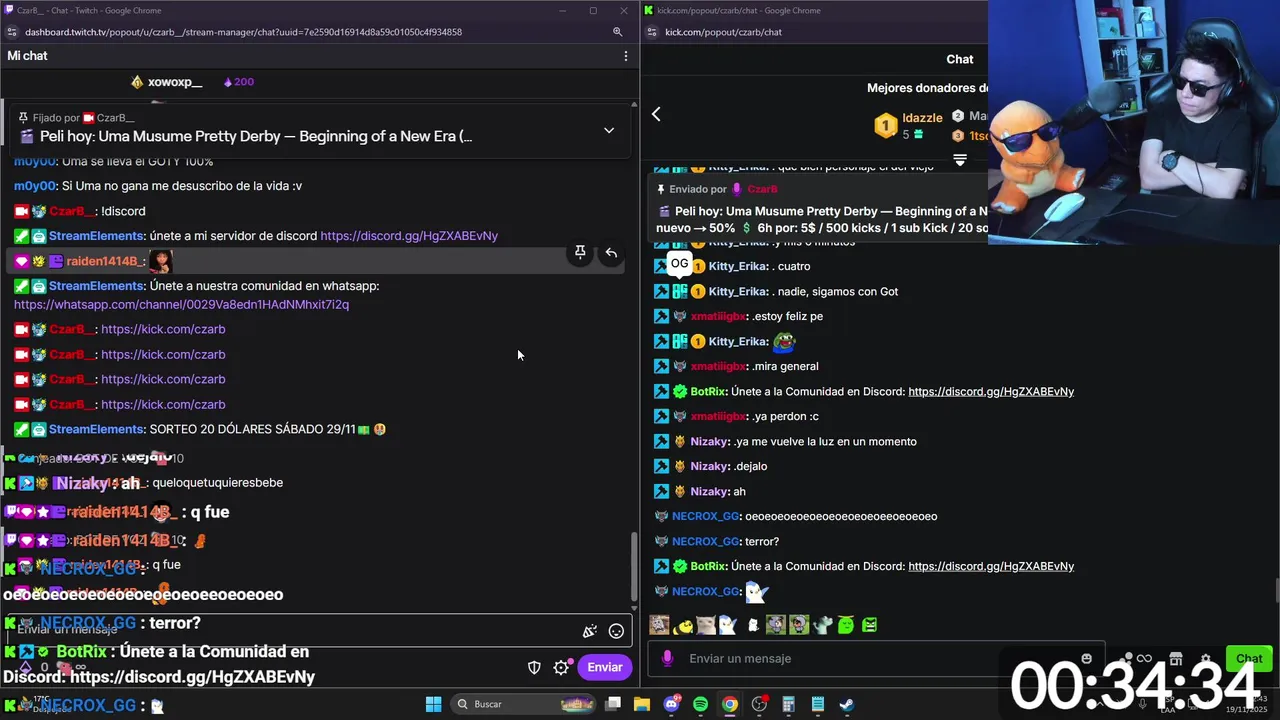Open the WhatsApp channel link in Twitch chat
This screenshot has width=1280, height=720.
(181, 304)
